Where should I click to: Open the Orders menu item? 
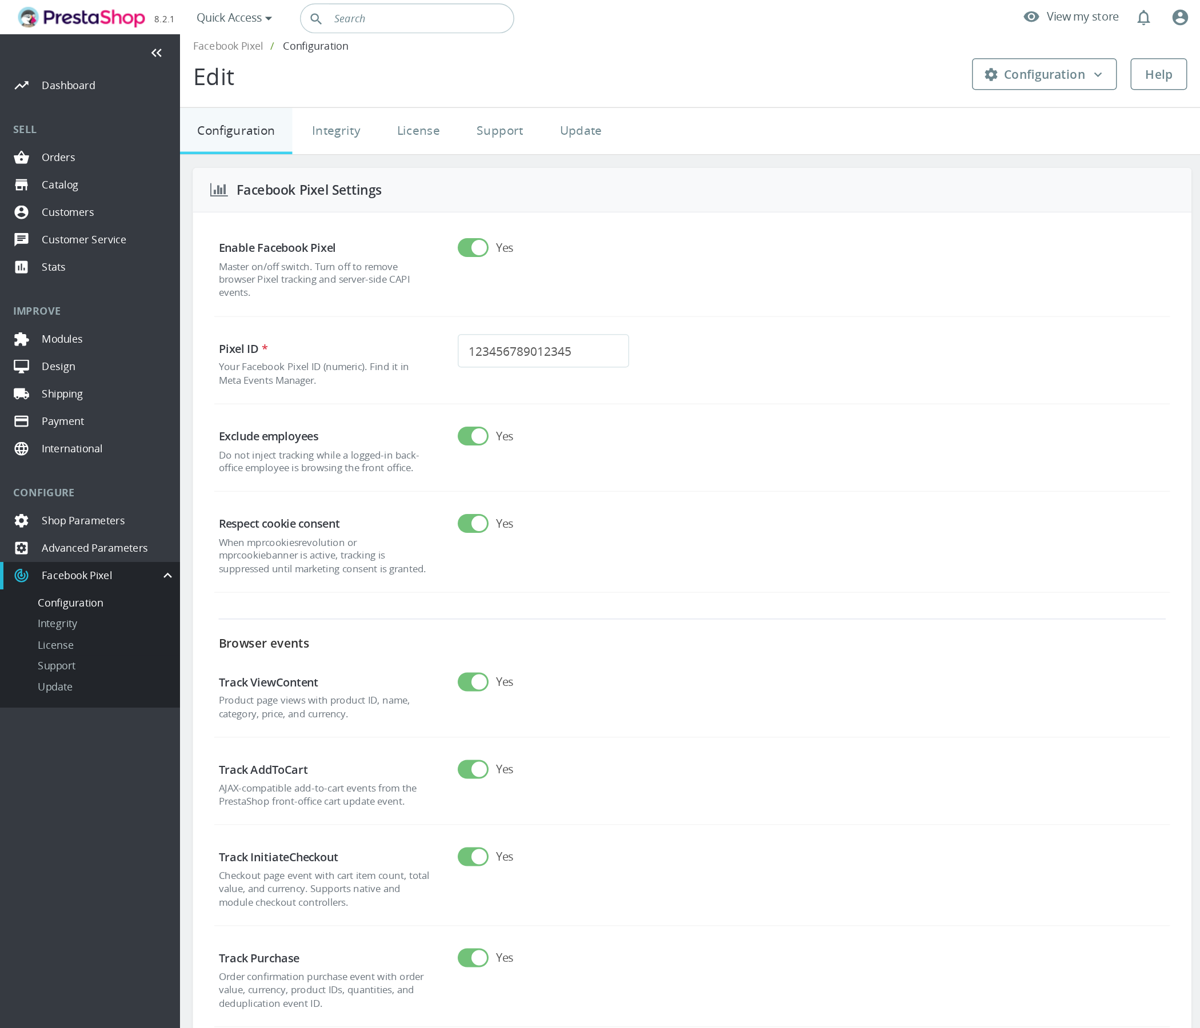point(90,157)
